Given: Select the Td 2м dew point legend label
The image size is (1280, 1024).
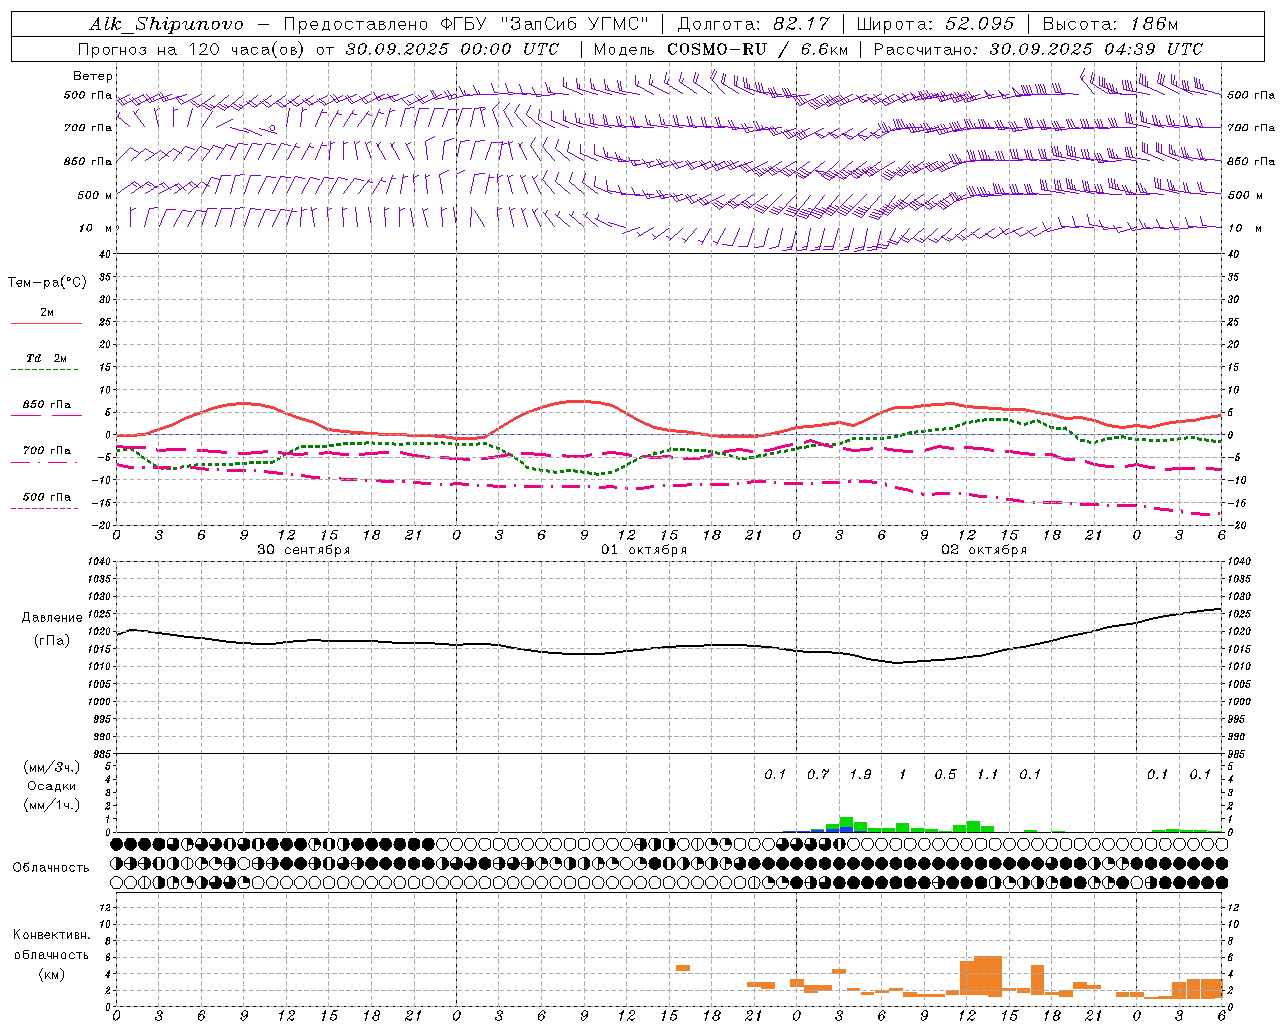Looking at the screenshot, I should [47, 358].
